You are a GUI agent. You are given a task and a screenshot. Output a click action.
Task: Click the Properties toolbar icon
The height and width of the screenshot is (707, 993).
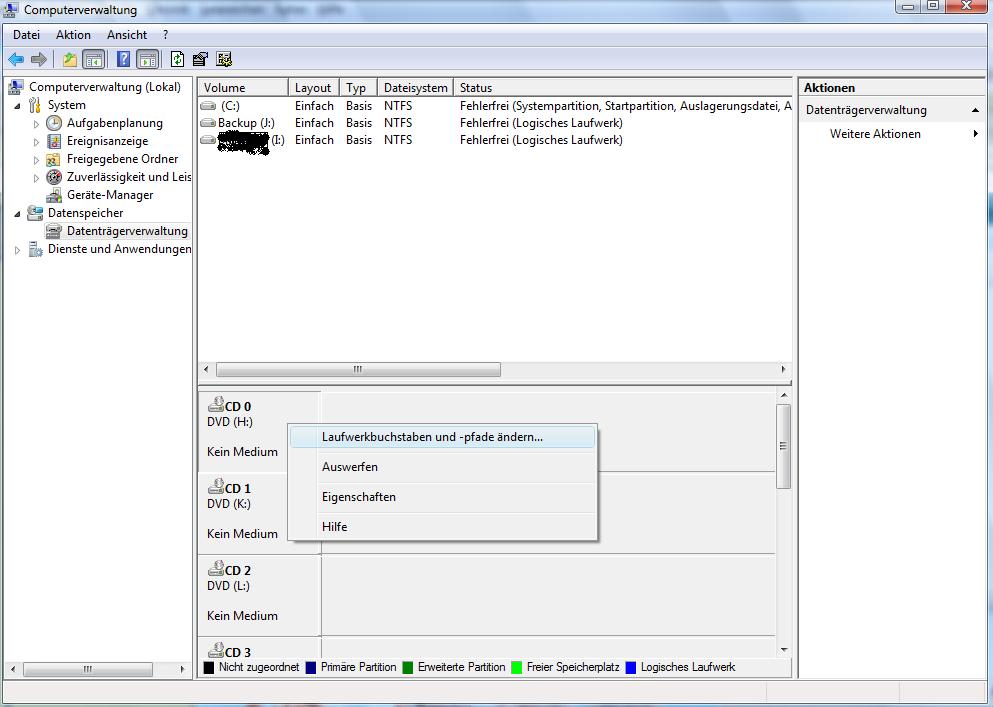tap(201, 60)
